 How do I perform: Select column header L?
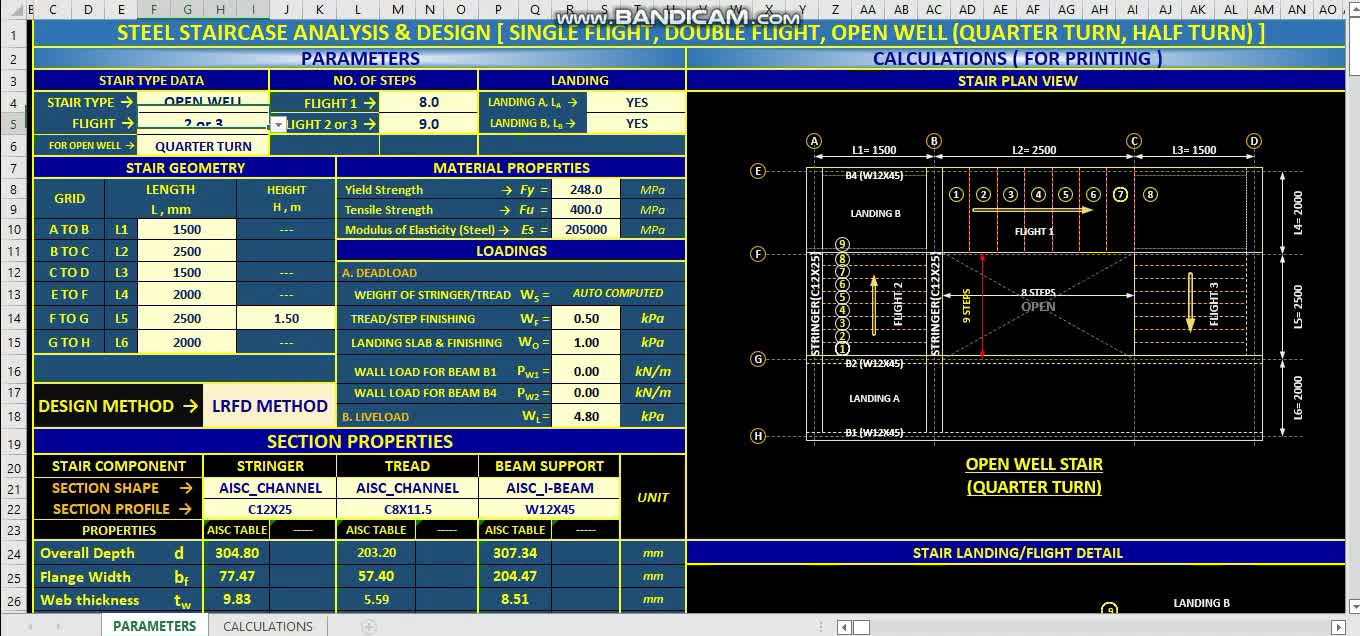358,10
